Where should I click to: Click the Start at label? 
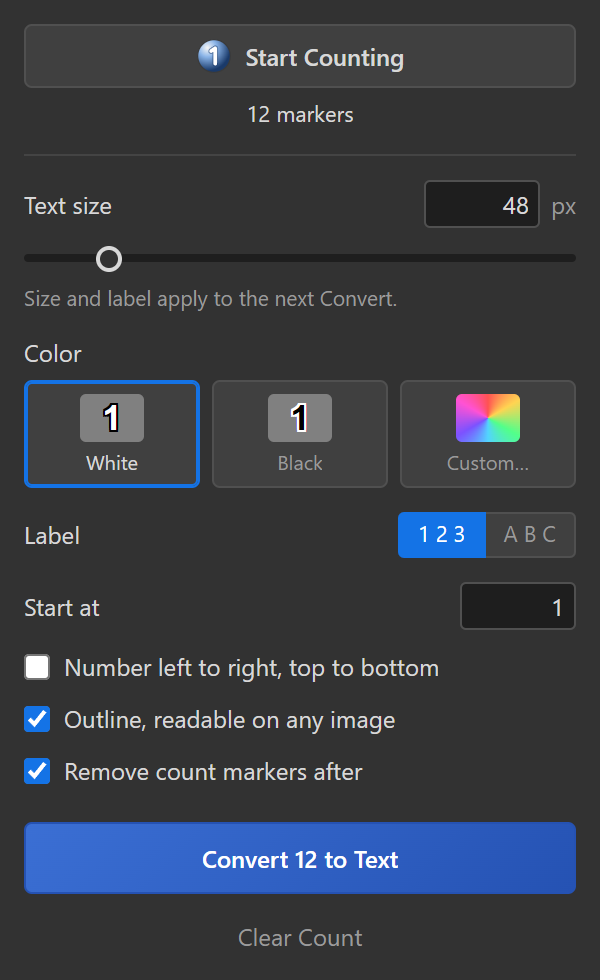coord(62,608)
